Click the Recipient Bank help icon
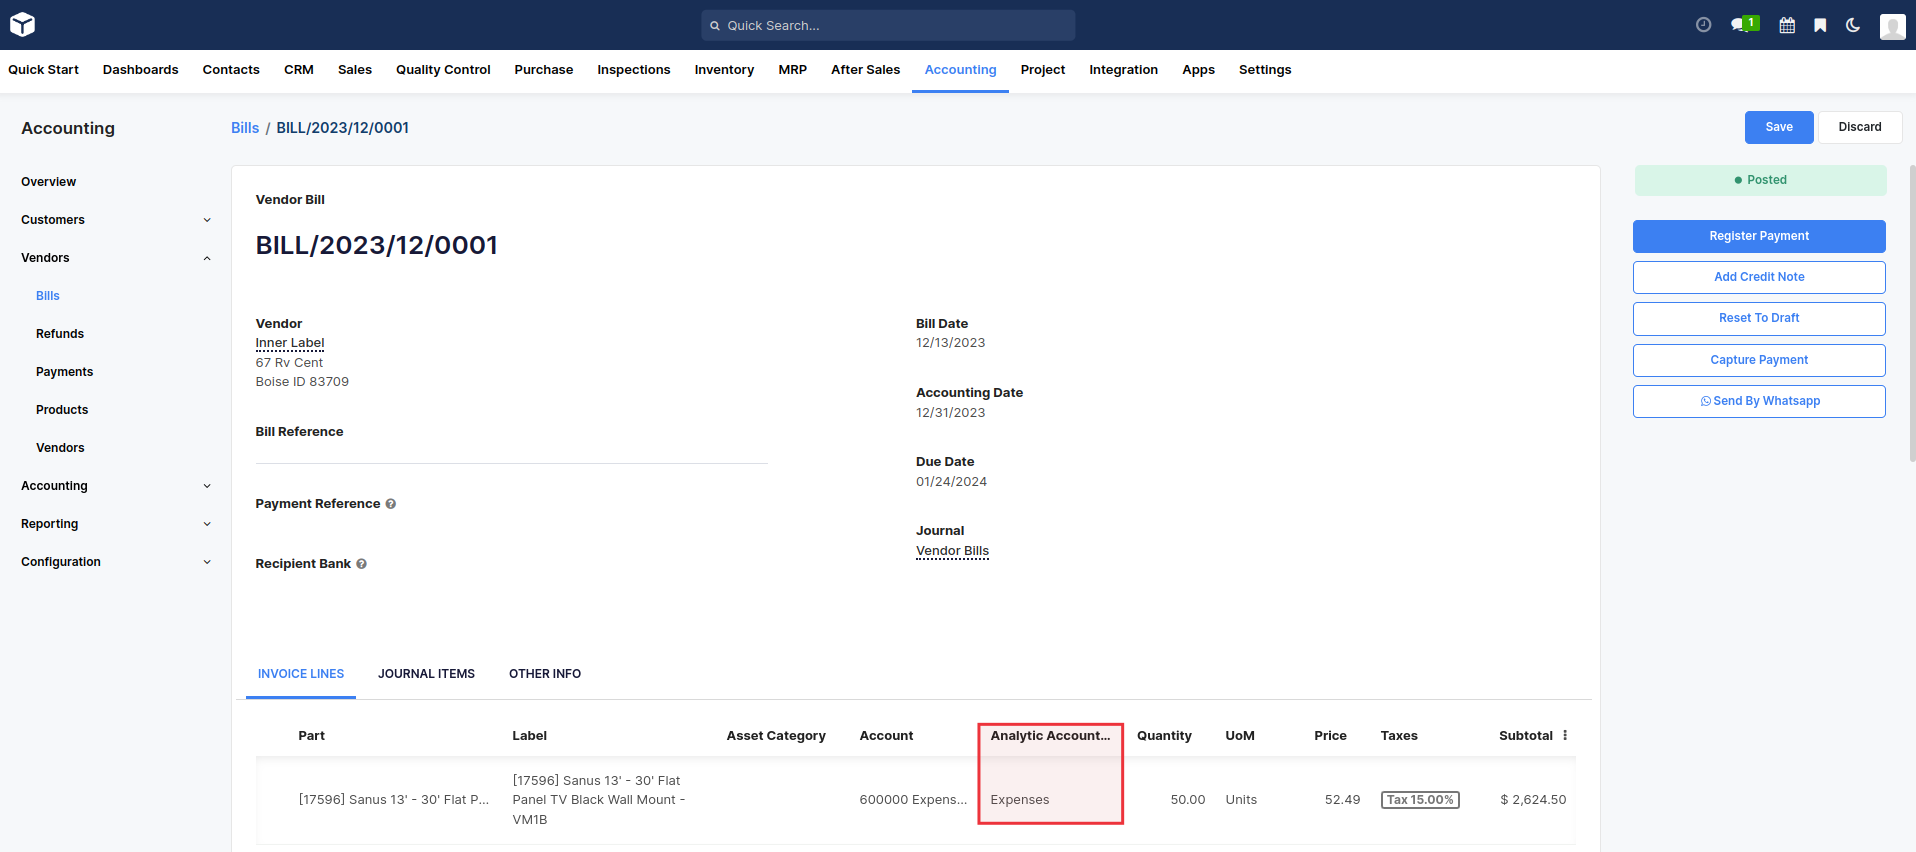The image size is (1916, 852). tap(362, 564)
